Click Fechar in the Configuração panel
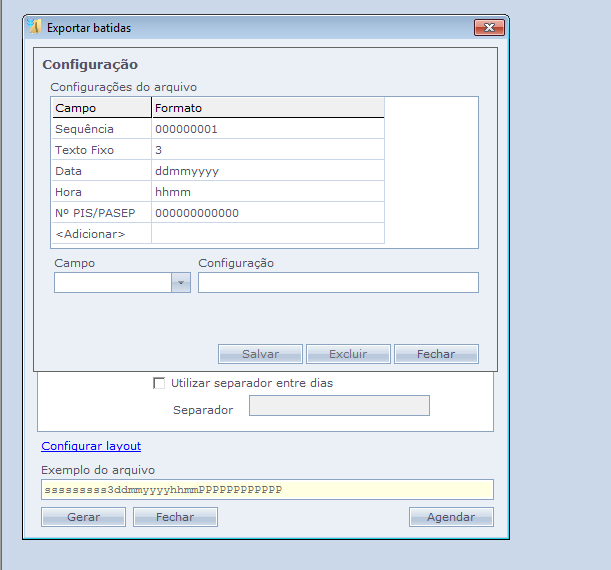Screen dimensions: 611x570 (x=436, y=354)
